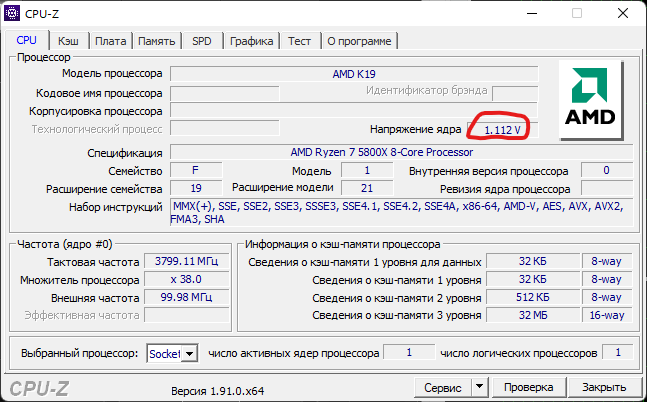
Task: Click the 3799.11 МГц clock speed value
Action: click(x=187, y=261)
